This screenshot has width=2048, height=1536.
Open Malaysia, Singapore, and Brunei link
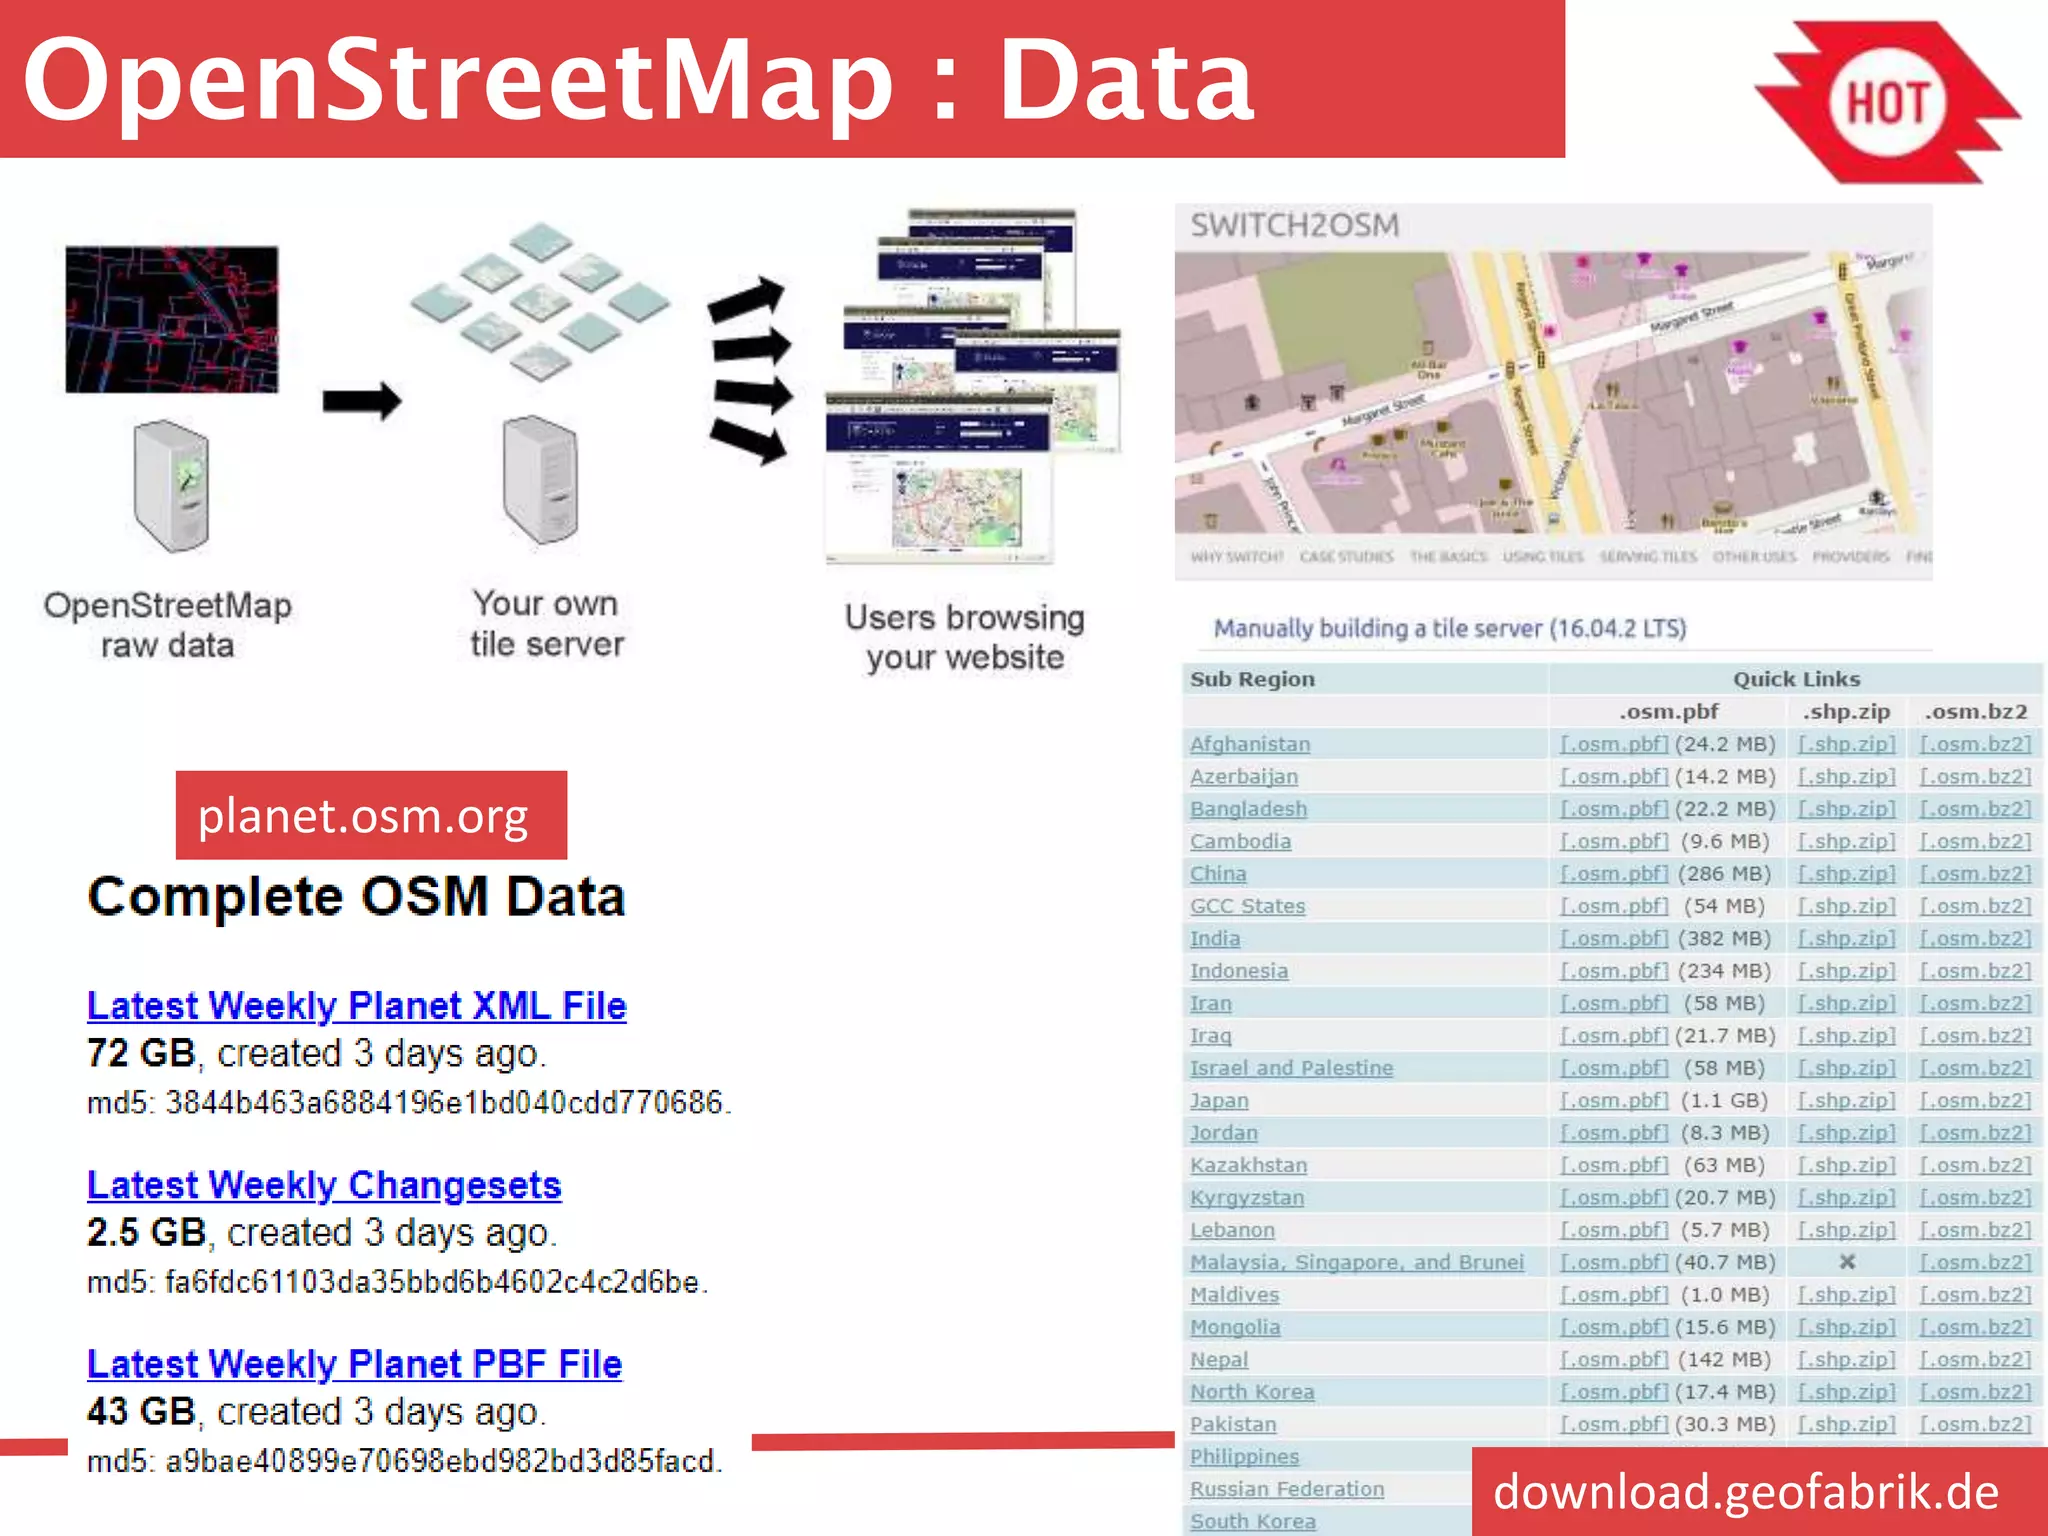1357,1262
